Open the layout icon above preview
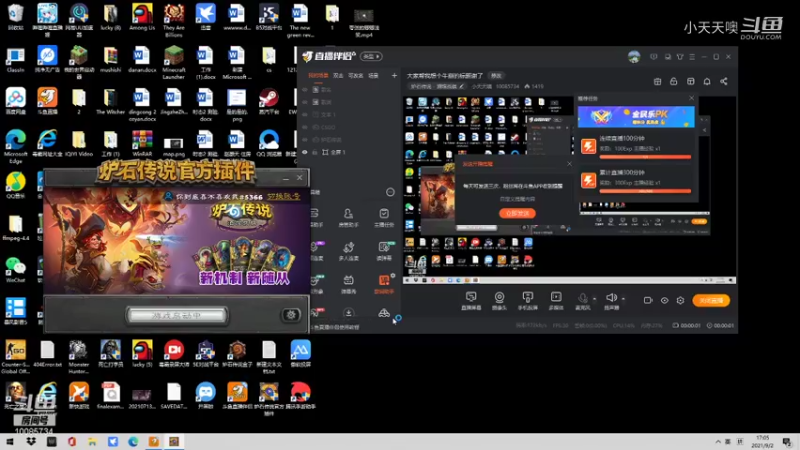 pos(690,82)
